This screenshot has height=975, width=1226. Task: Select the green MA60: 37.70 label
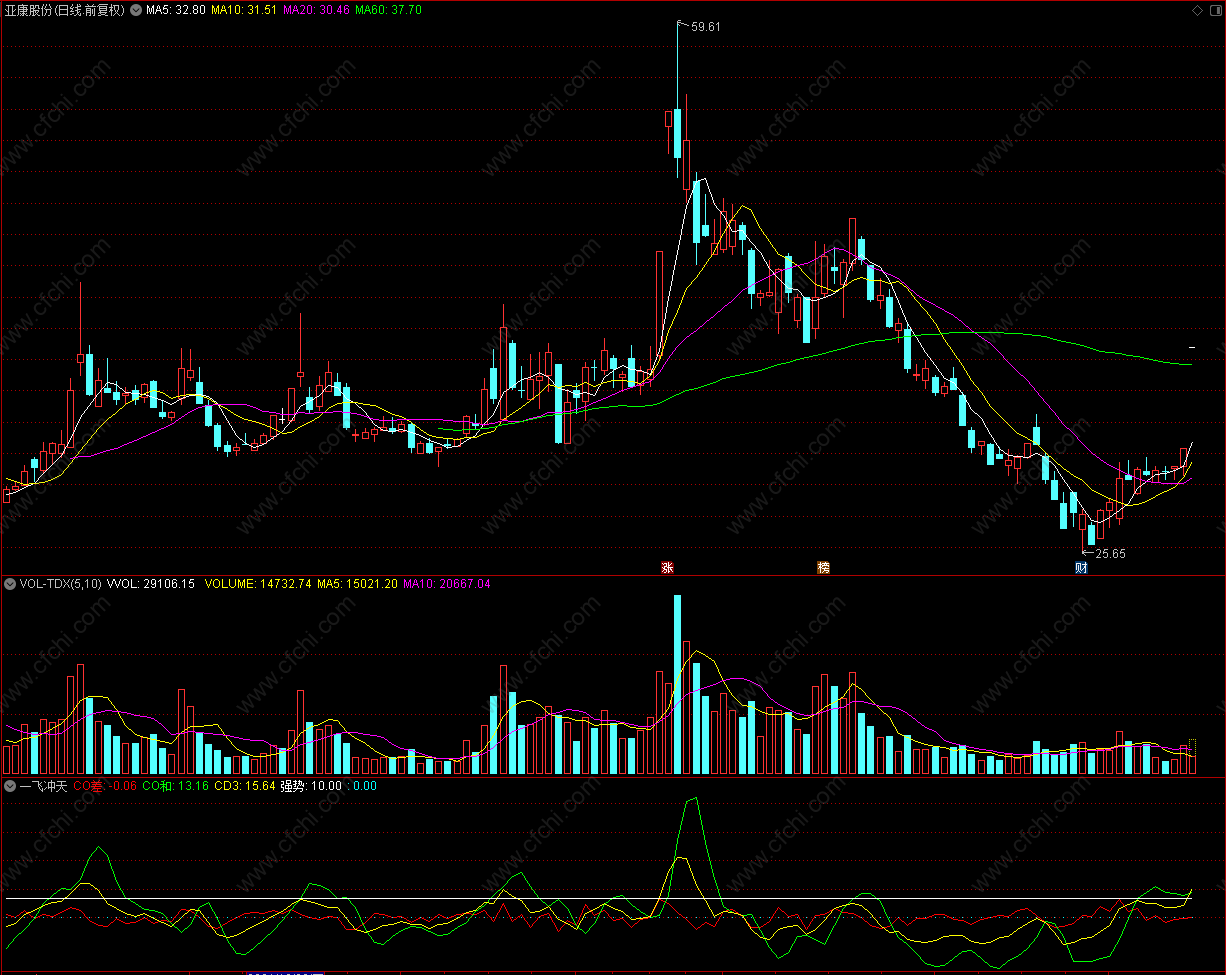(389, 10)
